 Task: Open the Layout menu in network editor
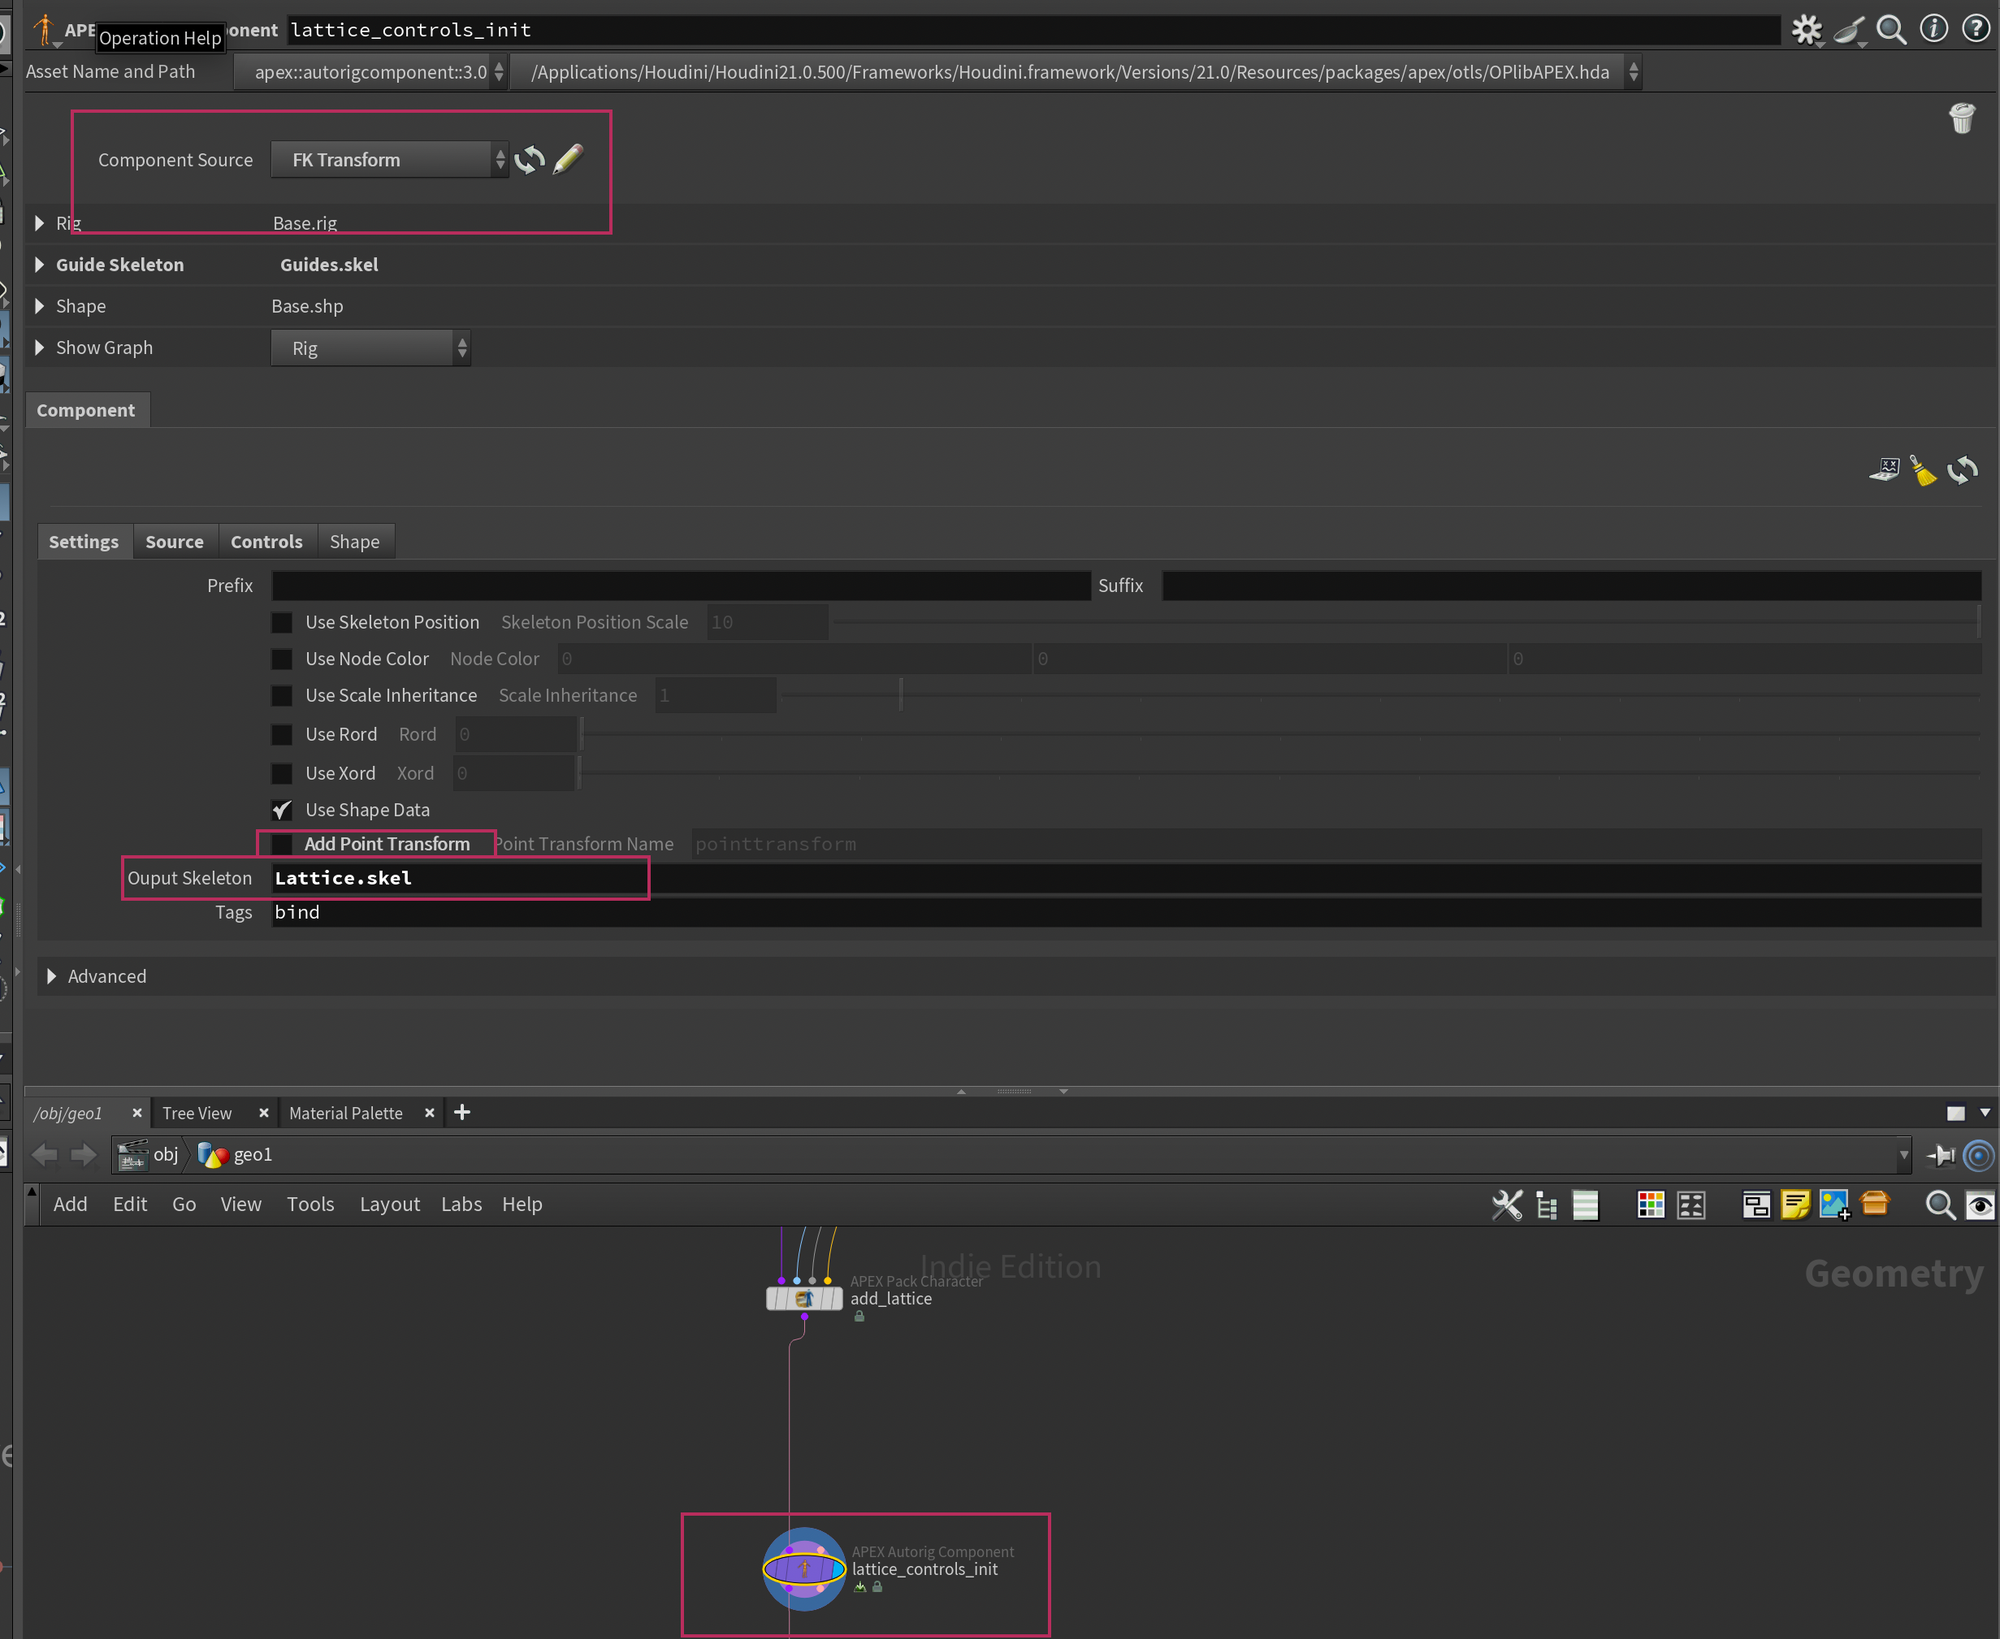(x=389, y=1204)
